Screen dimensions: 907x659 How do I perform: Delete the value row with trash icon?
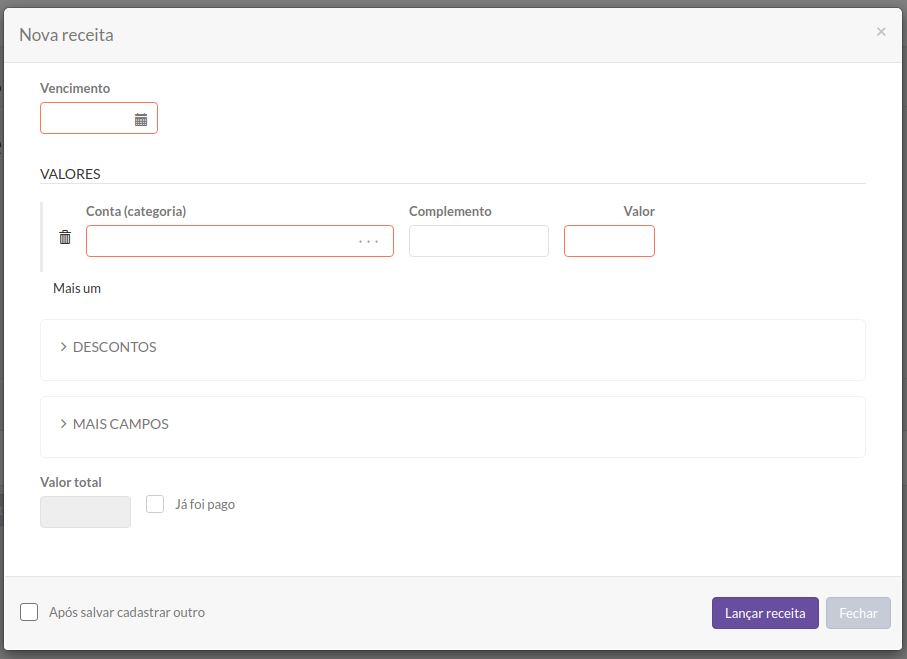tap(65, 237)
